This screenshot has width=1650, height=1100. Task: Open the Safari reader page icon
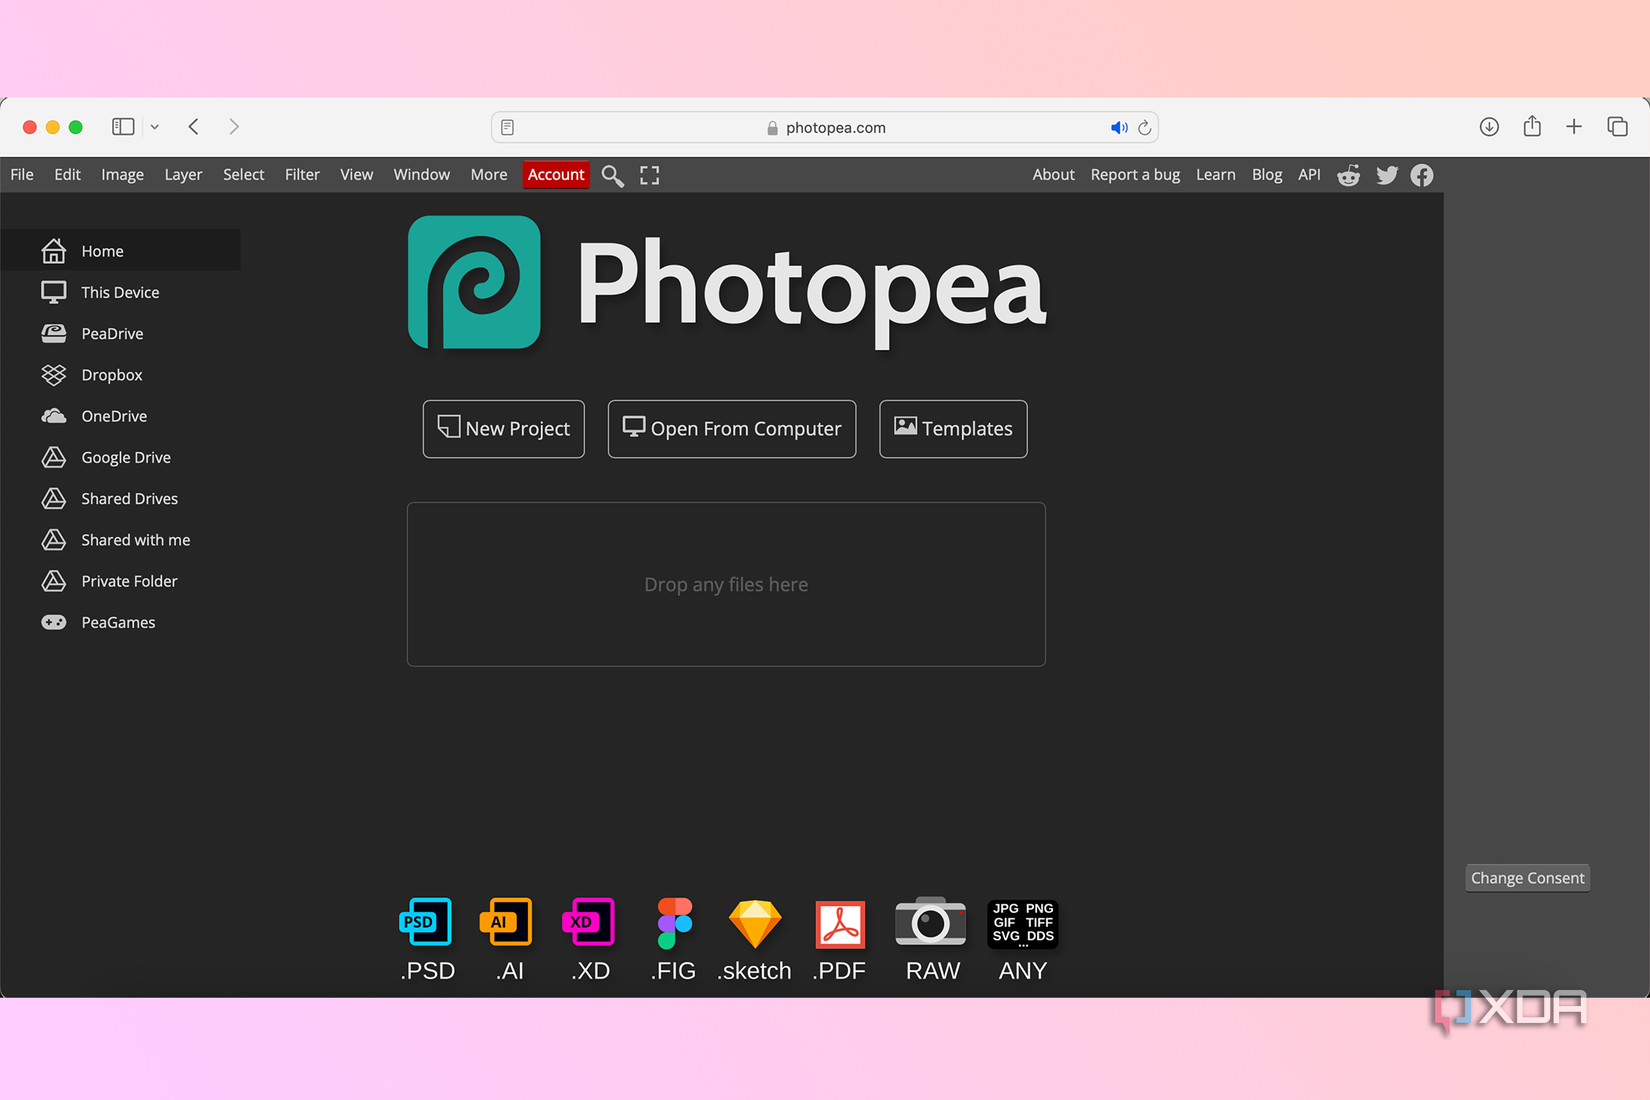508,128
